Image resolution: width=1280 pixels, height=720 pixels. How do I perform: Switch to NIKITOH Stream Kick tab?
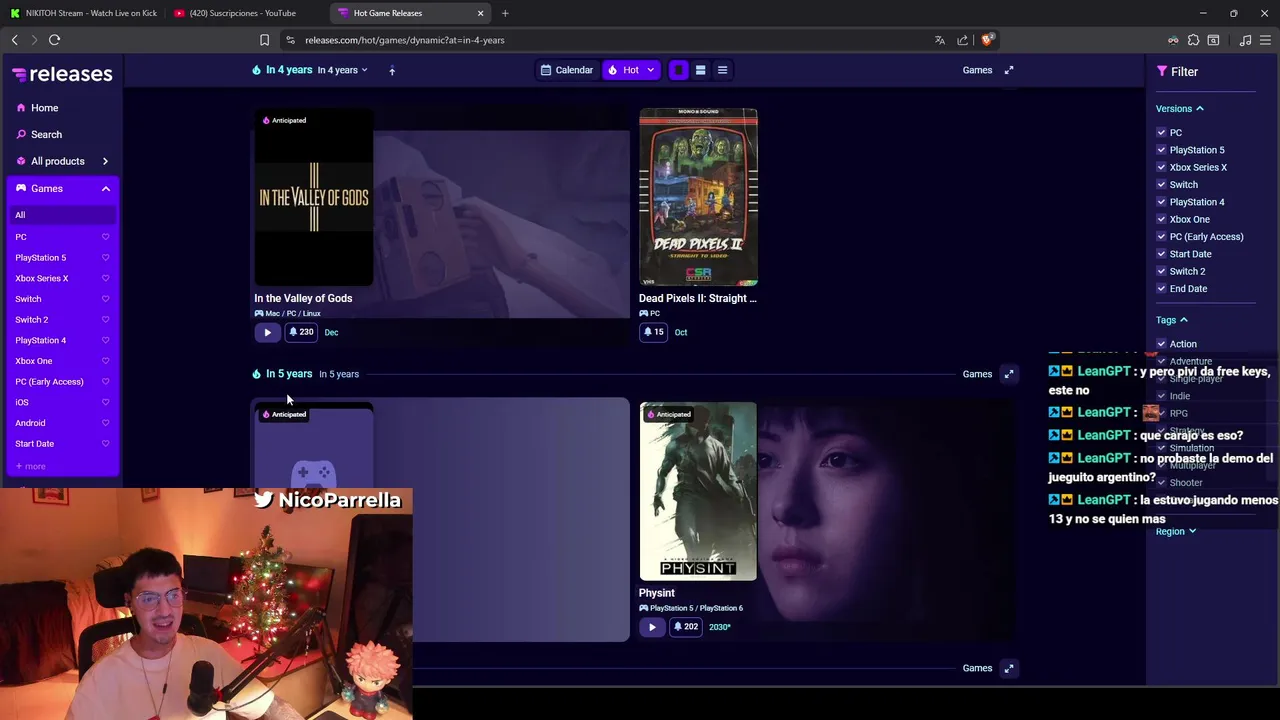point(84,13)
